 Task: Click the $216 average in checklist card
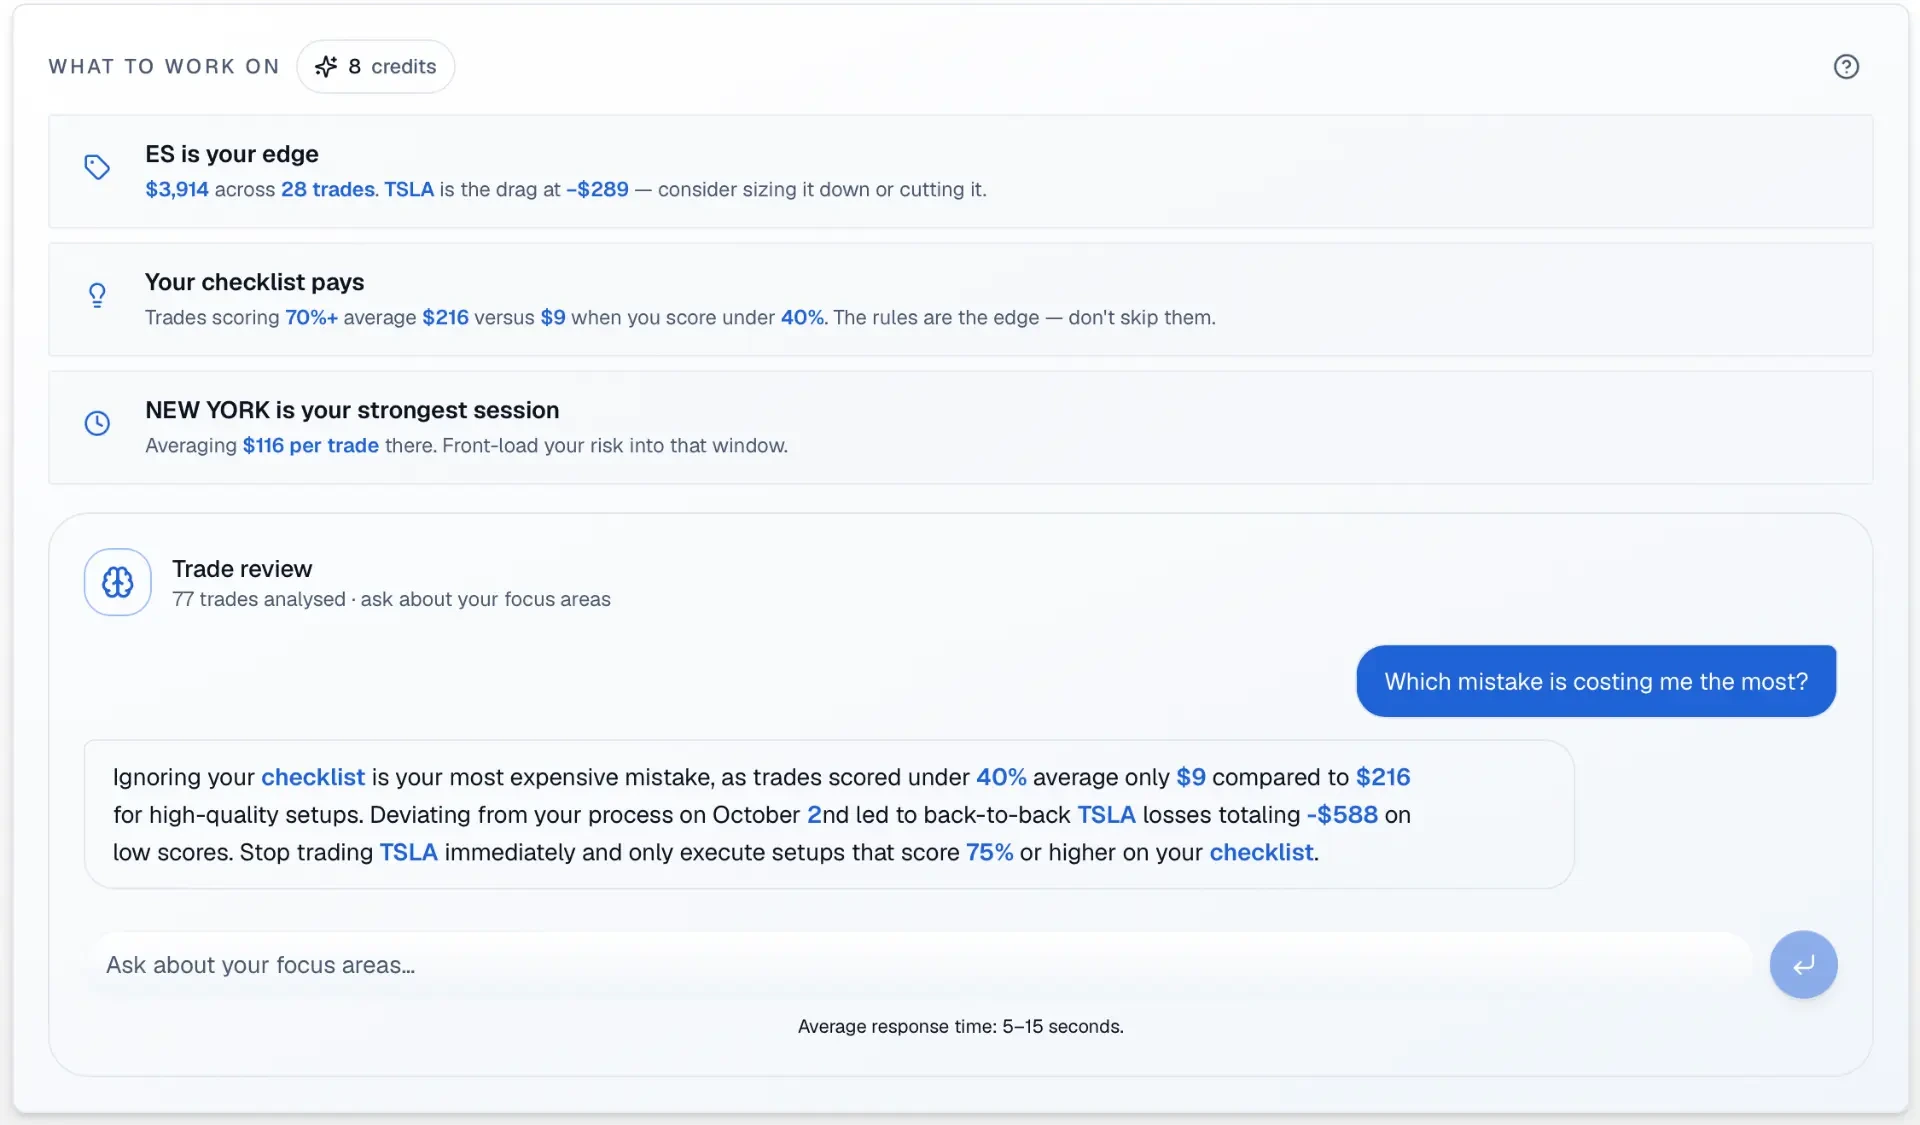(445, 317)
